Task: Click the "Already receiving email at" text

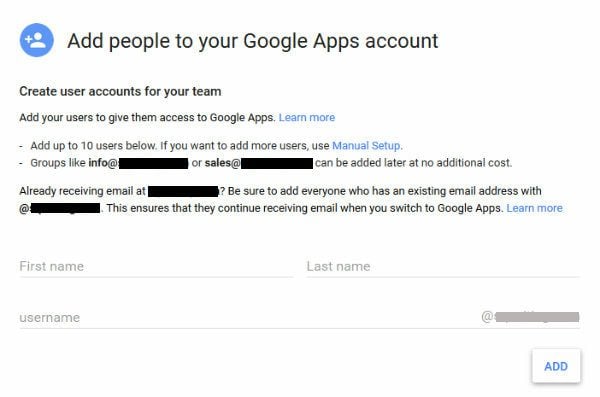Action: [82, 191]
